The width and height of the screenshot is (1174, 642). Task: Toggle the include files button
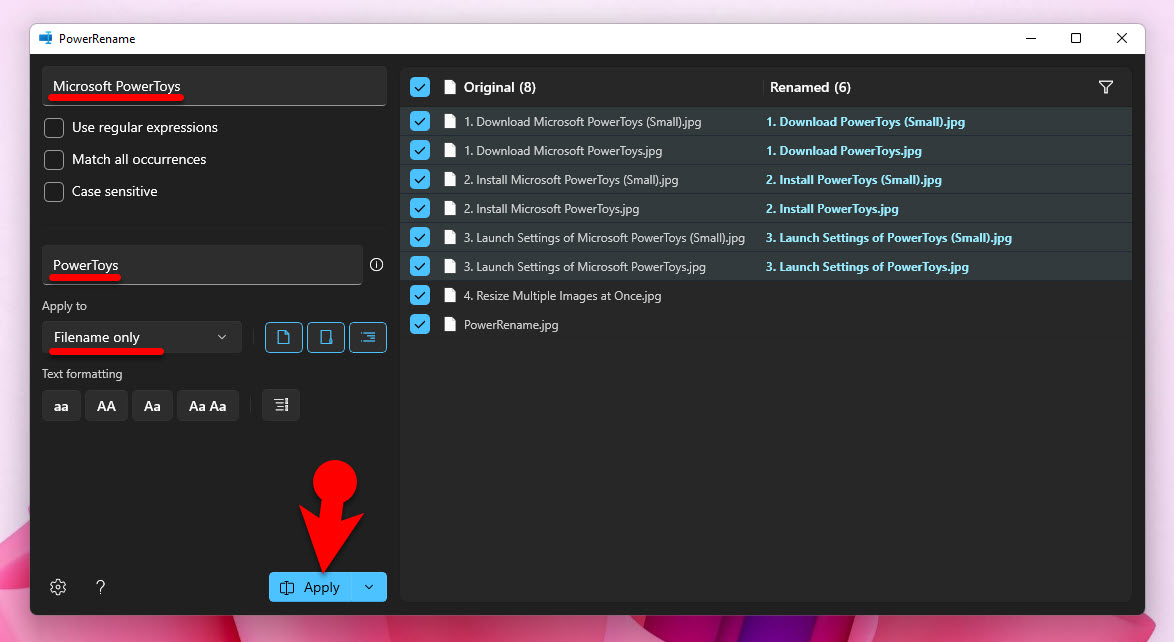tap(284, 337)
